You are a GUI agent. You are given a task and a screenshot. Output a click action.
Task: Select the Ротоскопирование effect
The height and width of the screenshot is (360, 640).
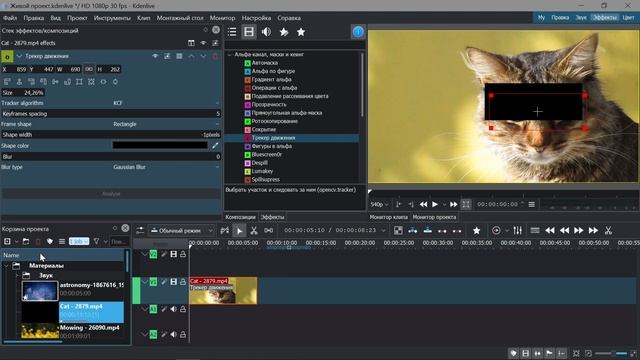coord(274,121)
